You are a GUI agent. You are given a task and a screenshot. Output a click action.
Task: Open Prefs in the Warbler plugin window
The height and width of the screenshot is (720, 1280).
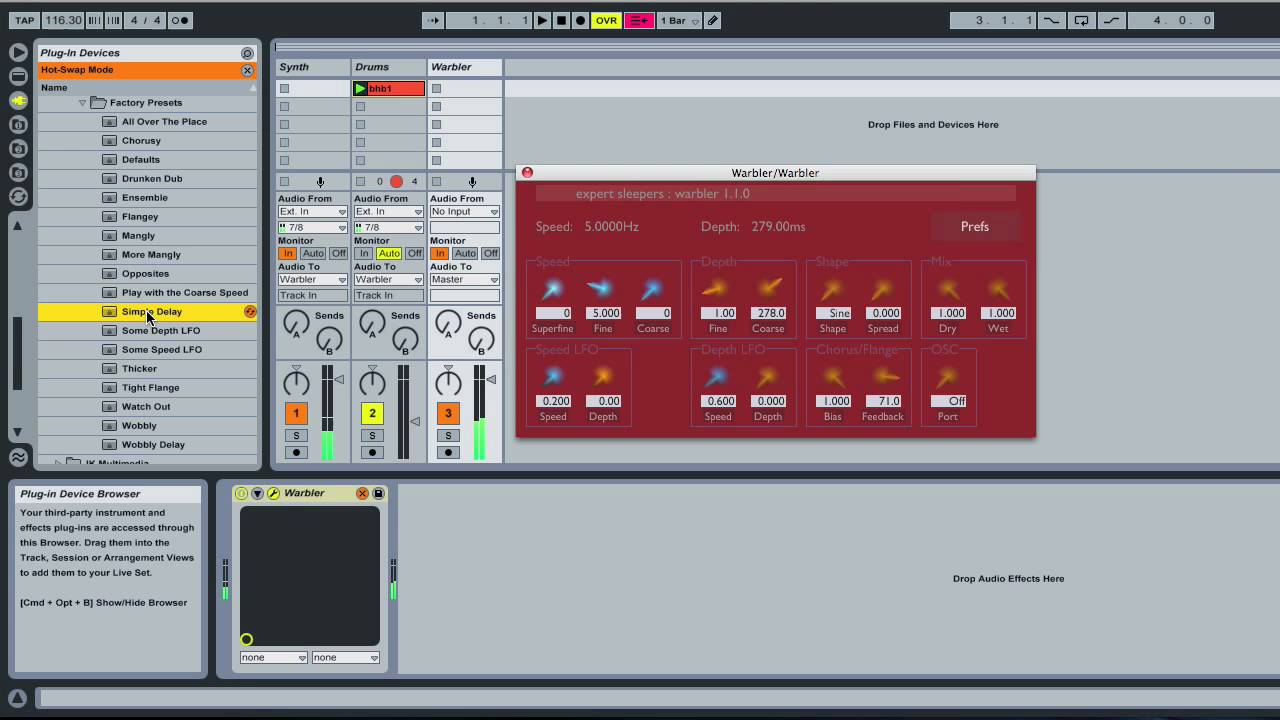coord(975,227)
